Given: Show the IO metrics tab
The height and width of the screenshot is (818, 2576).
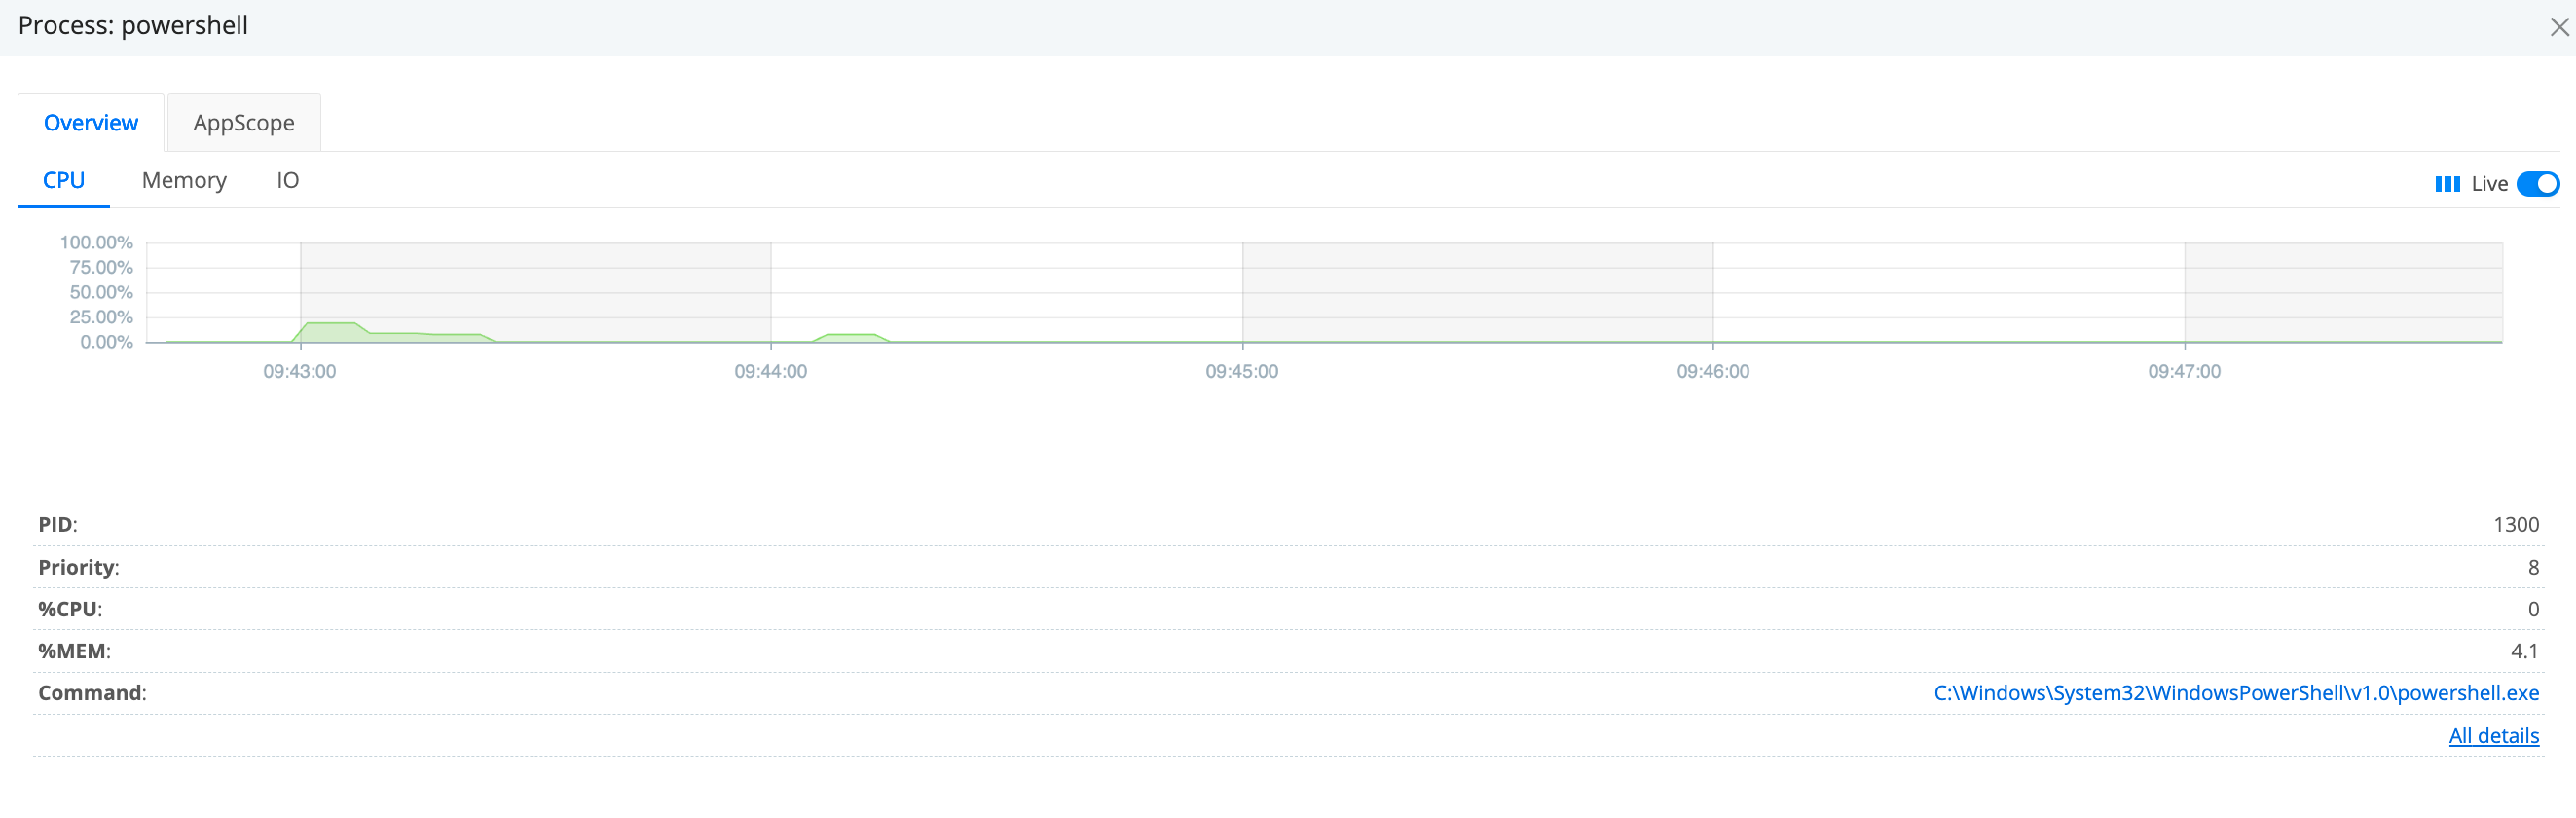Looking at the screenshot, I should tap(287, 180).
